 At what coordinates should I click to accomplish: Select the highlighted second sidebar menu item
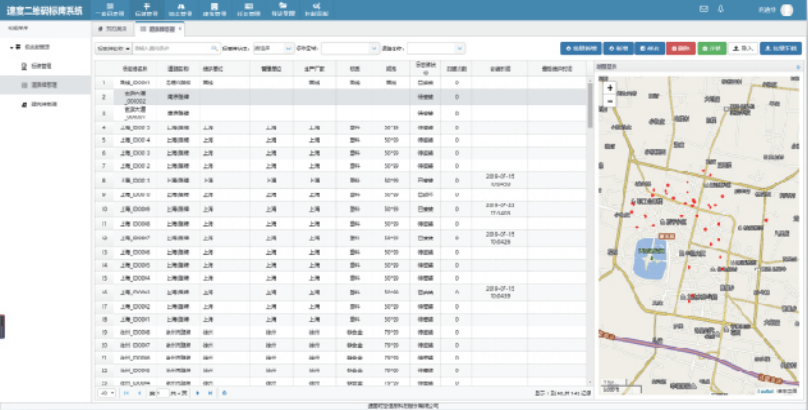click(x=45, y=85)
